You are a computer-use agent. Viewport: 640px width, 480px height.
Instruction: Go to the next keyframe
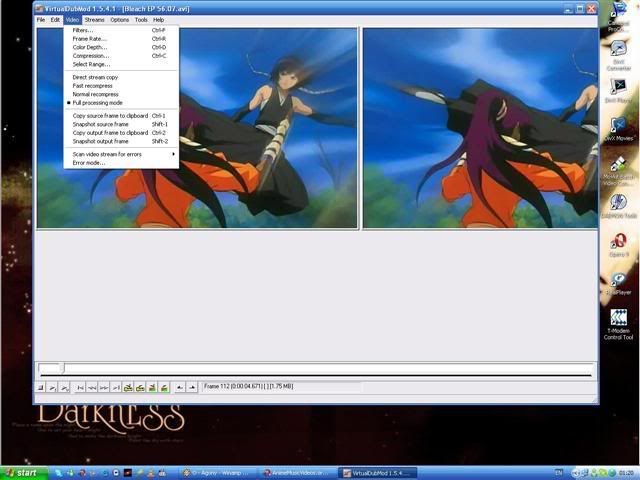(140, 387)
